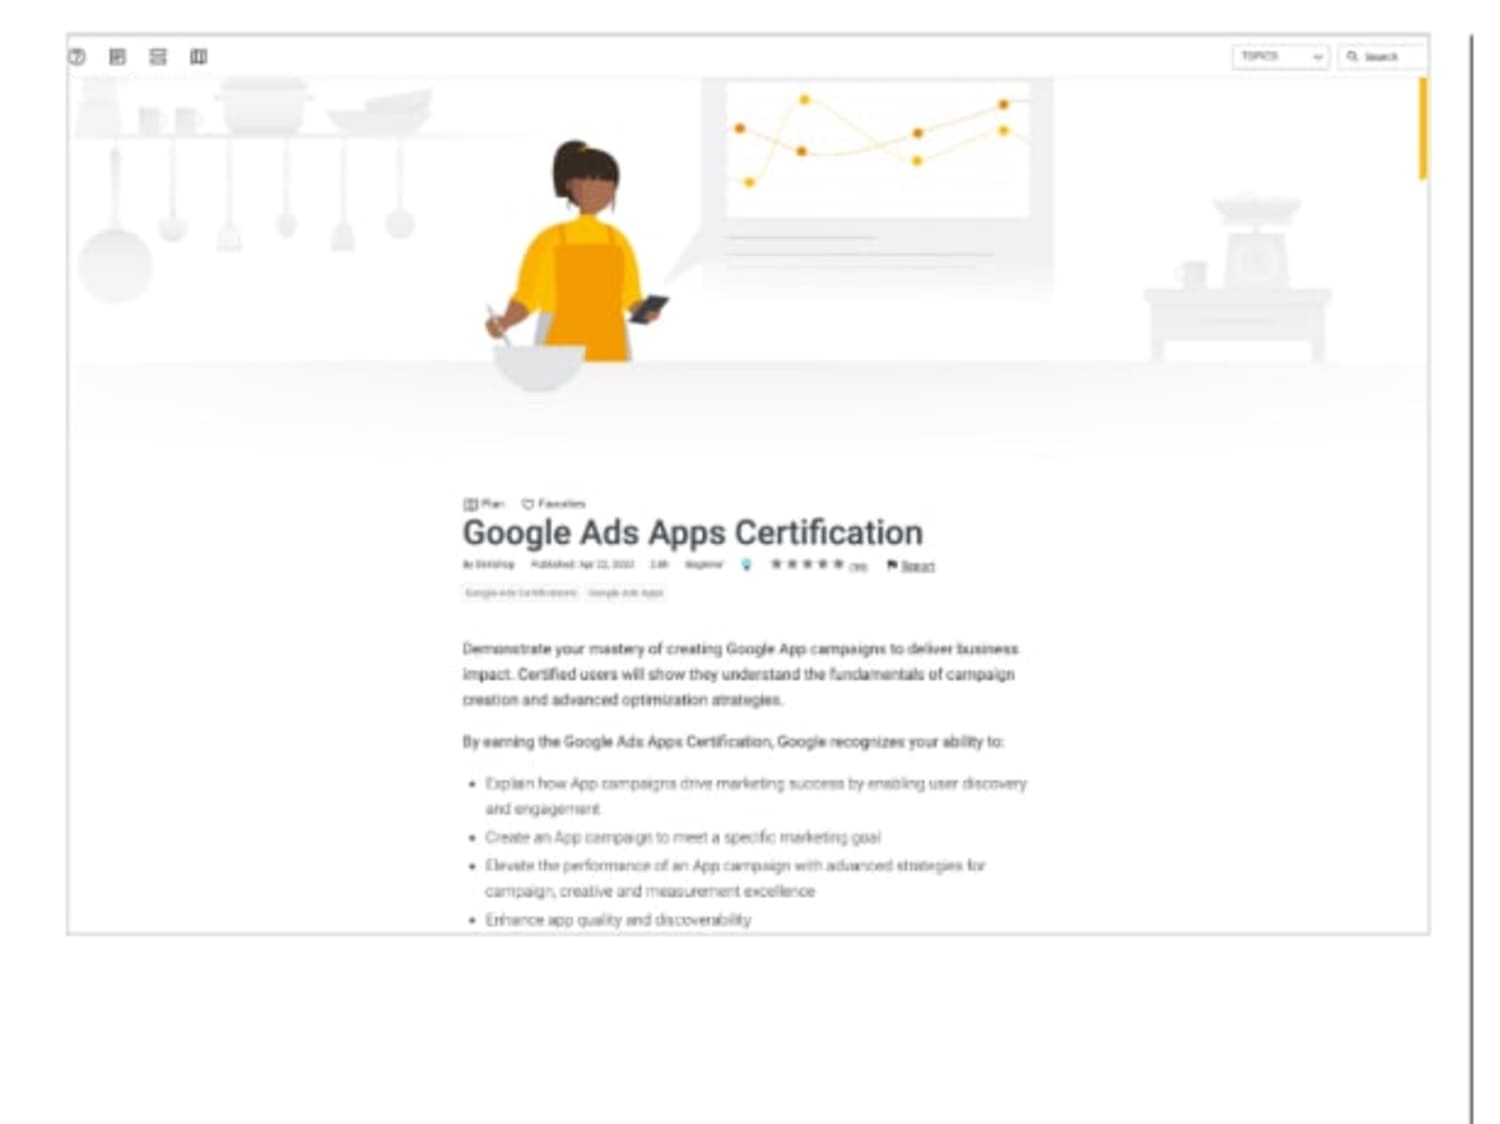Click the Google Ads Apps Certification title
1500x1124 pixels.
coord(692,532)
